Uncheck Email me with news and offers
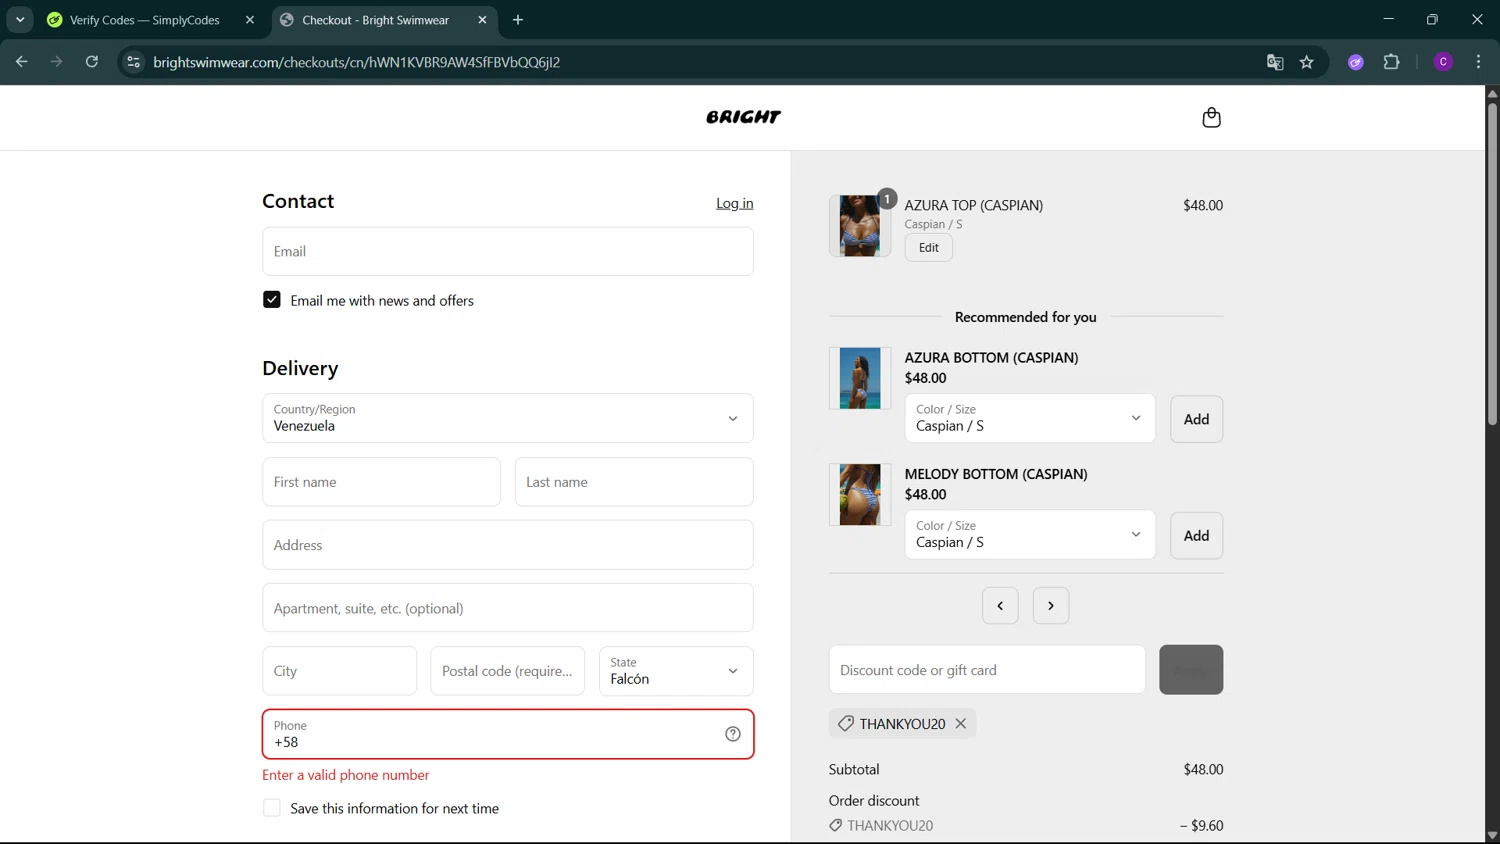1500x844 pixels. tap(272, 300)
